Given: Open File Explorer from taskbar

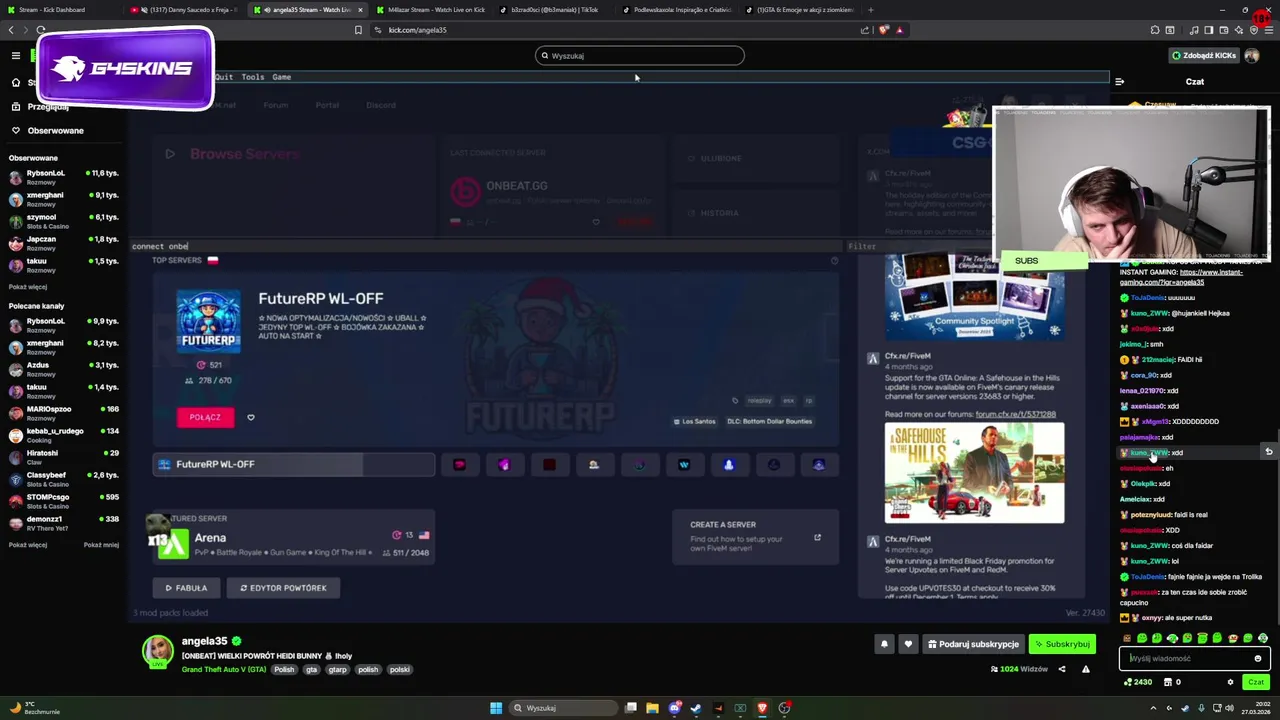Looking at the screenshot, I should (x=652, y=708).
